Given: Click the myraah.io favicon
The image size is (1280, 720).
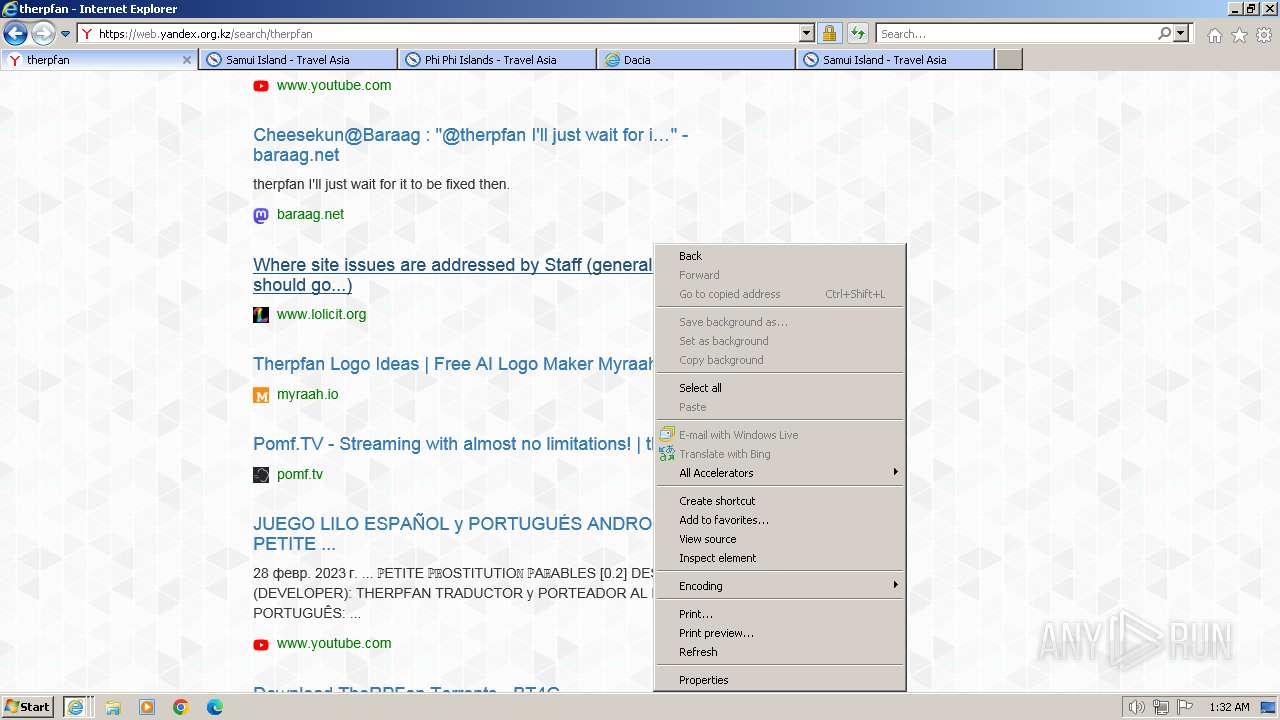Looking at the screenshot, I should coord(261,395).
